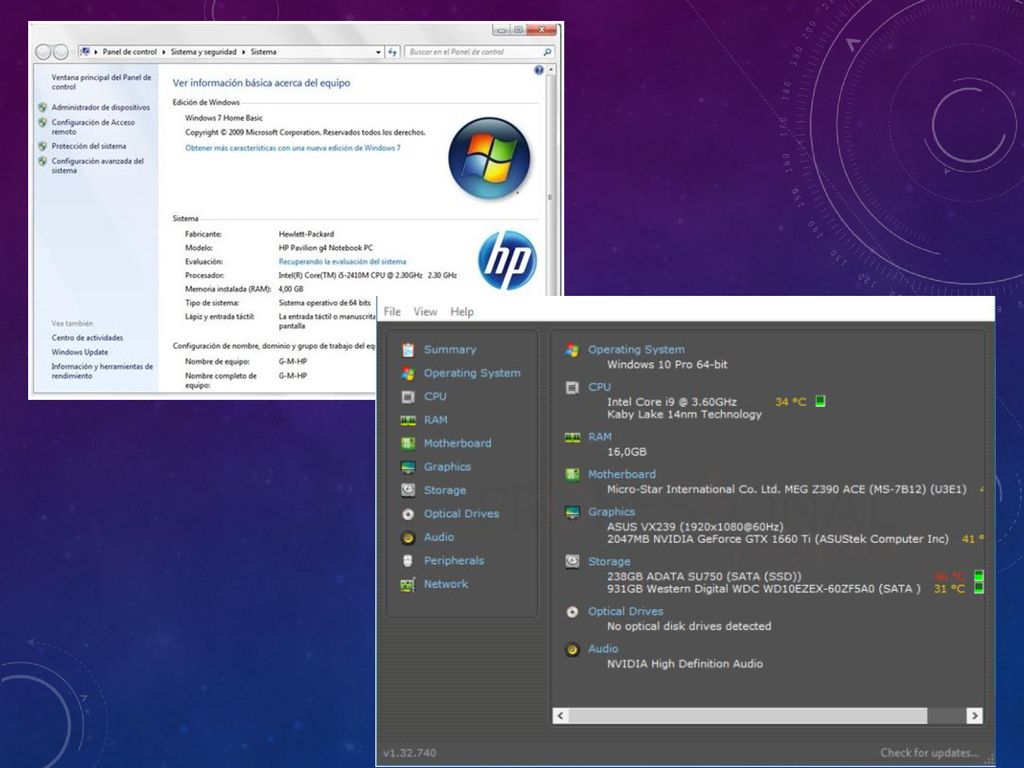Click the Graphics heading in Speccy summary panel
The height and width of the screenshot is (768, 1024).
[x=611, y=512]
